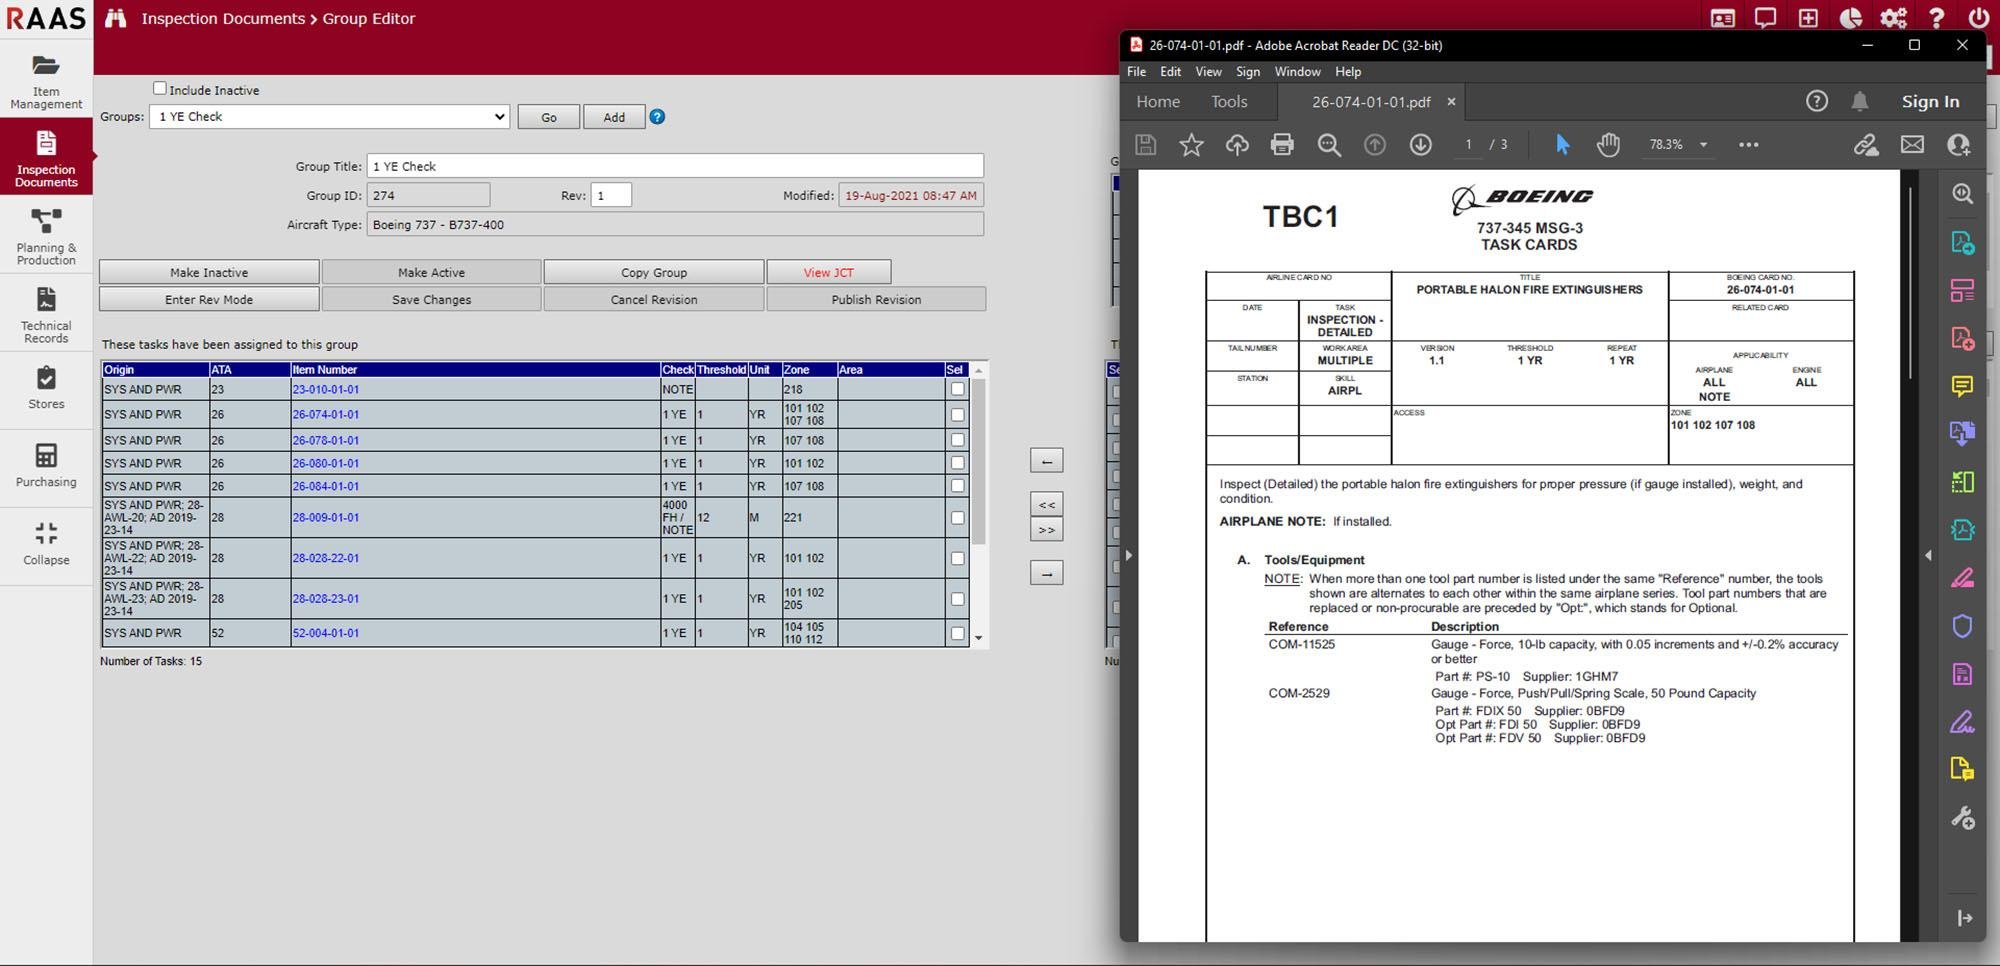Open item link 28-009-01-01
This screenshot has width=2000, height=966.
[x=325, y=518]
